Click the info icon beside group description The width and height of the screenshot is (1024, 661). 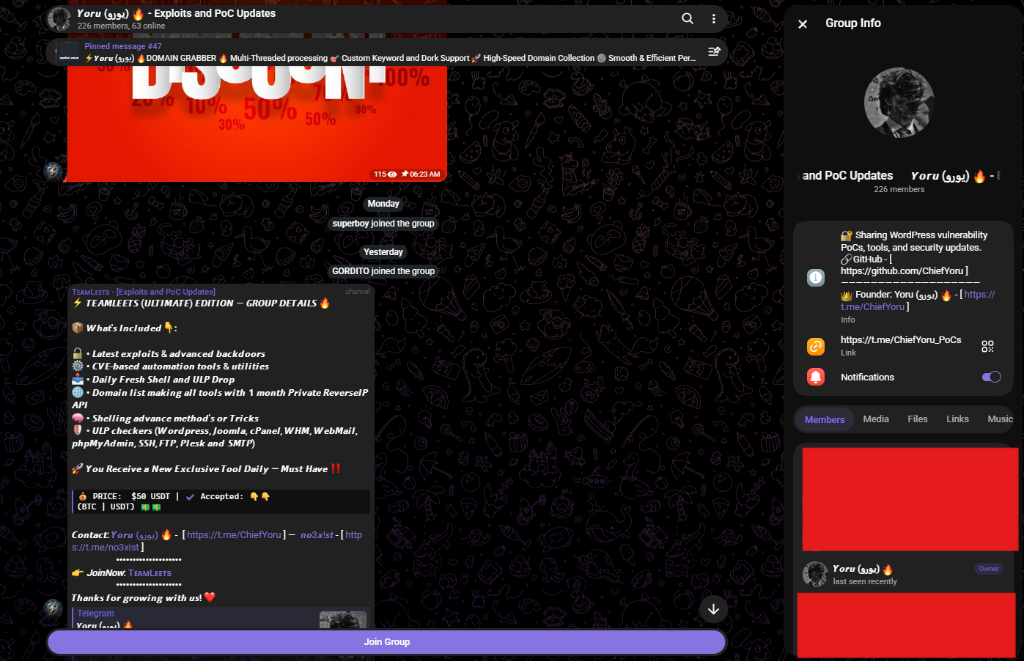click(816, 278)
